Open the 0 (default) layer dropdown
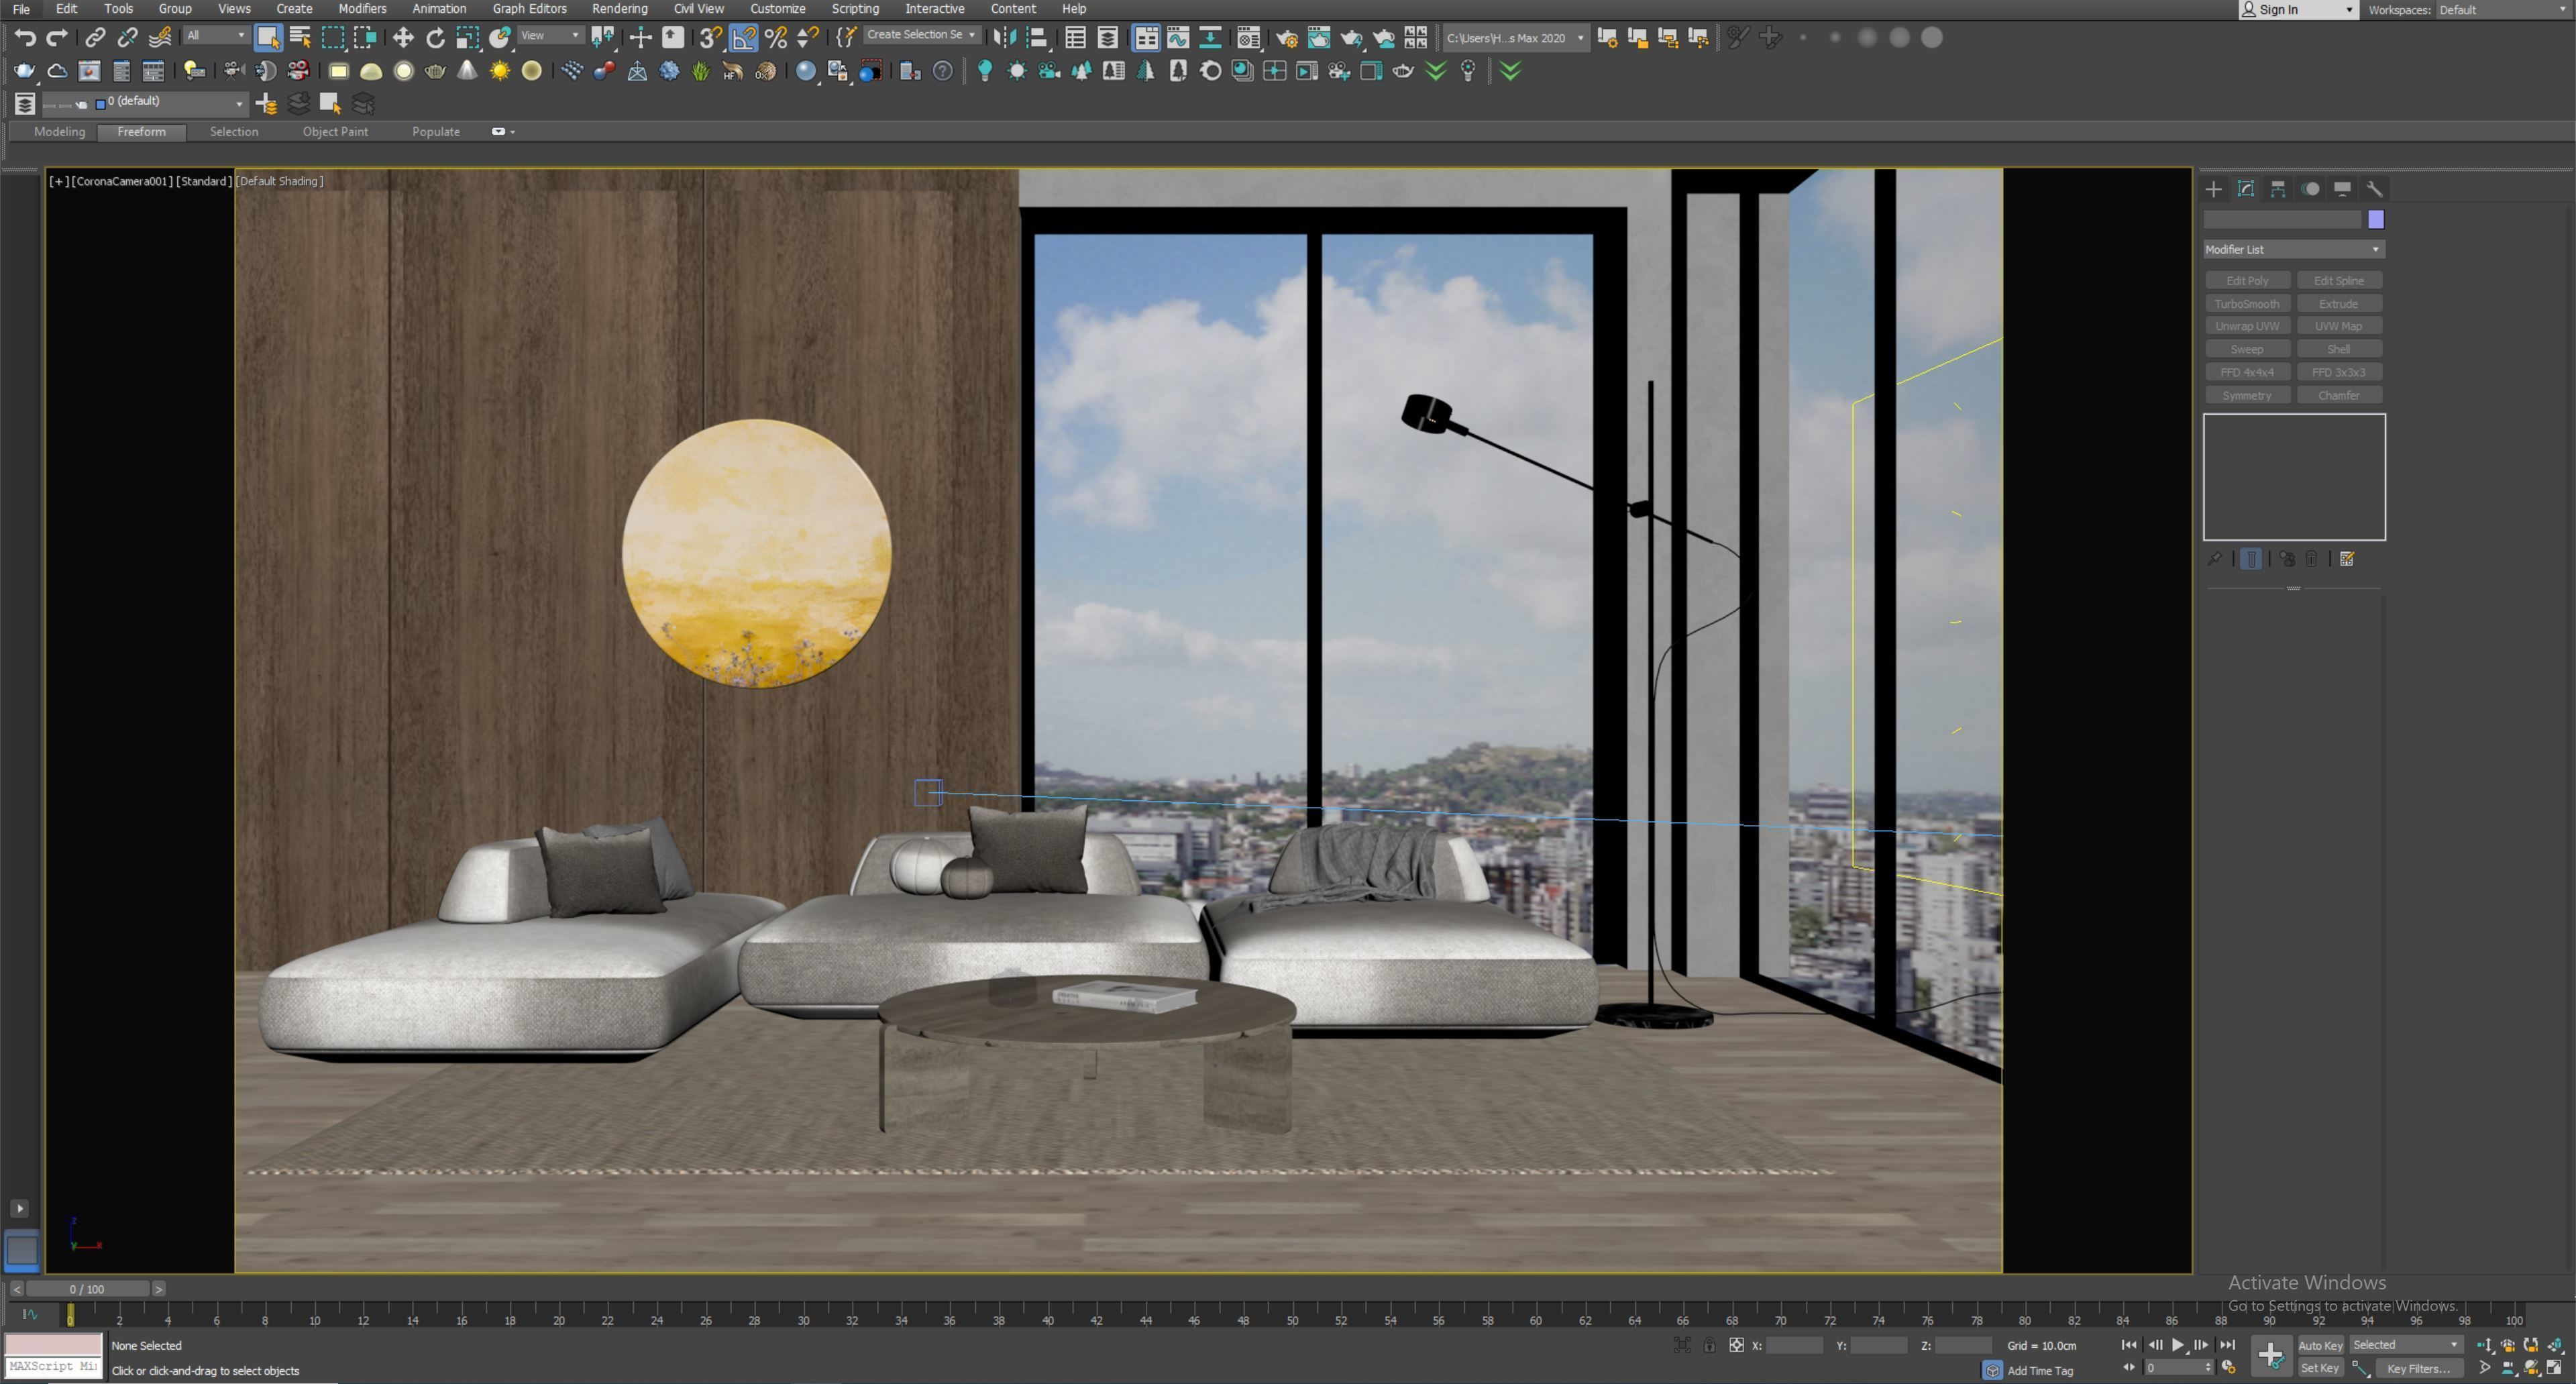Image resolution: width=2576 pixels, height=1384 pixels. click(x=238, y=103)
